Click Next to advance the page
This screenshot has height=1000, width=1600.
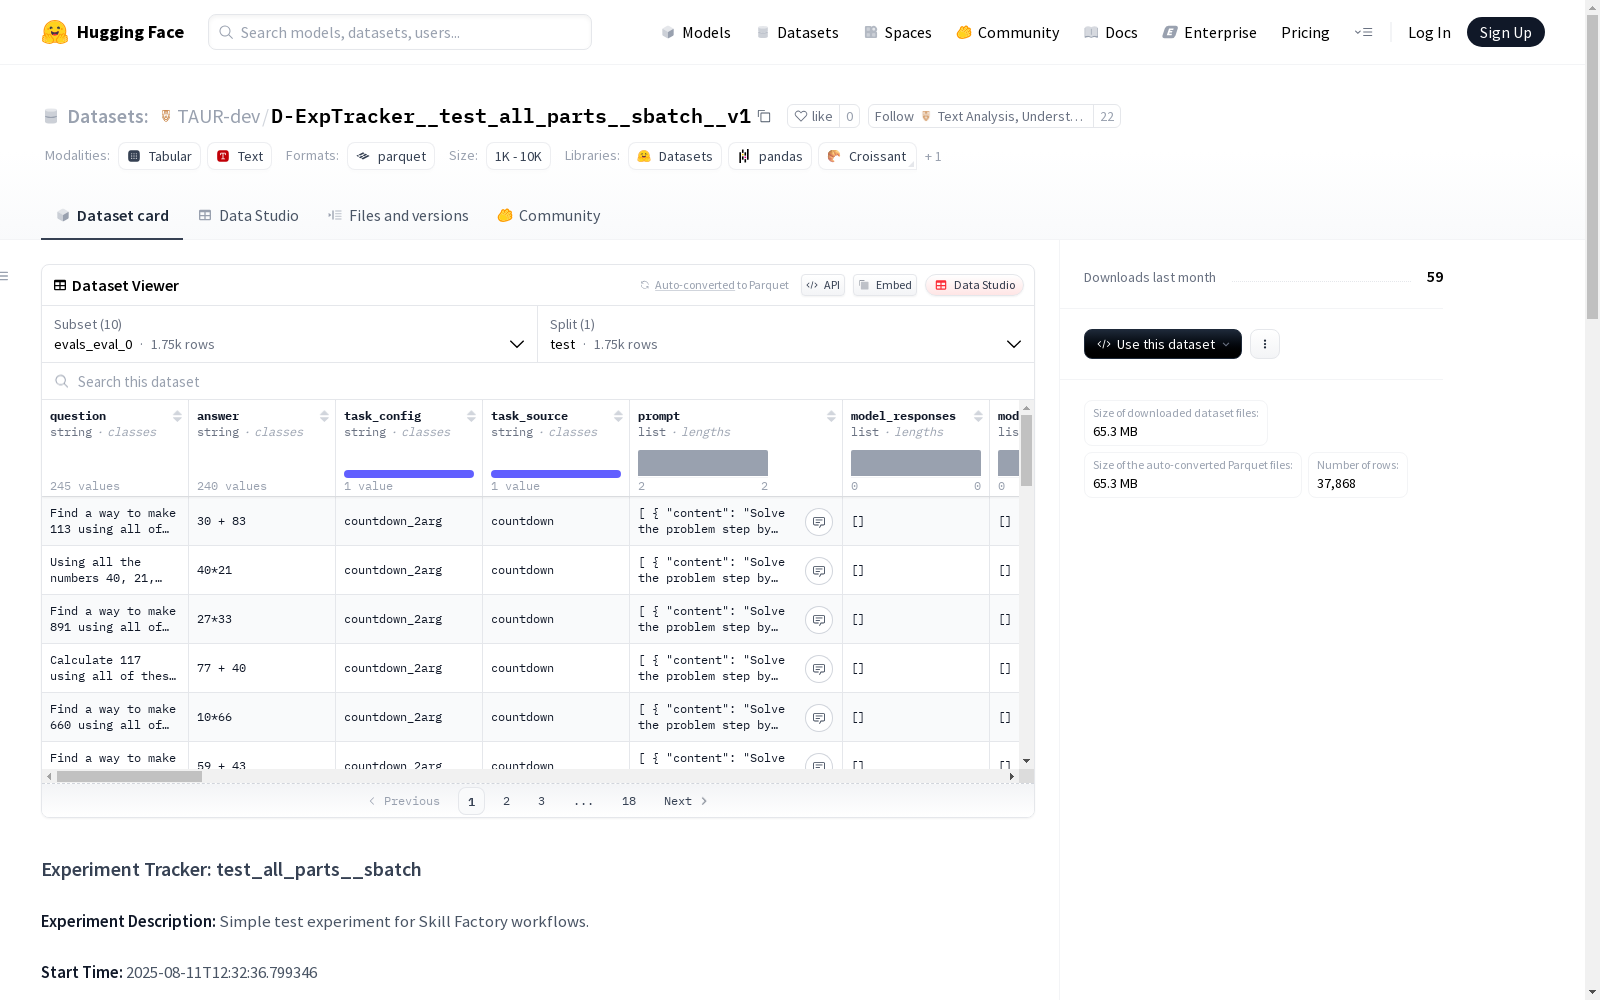tap(686, 801)
